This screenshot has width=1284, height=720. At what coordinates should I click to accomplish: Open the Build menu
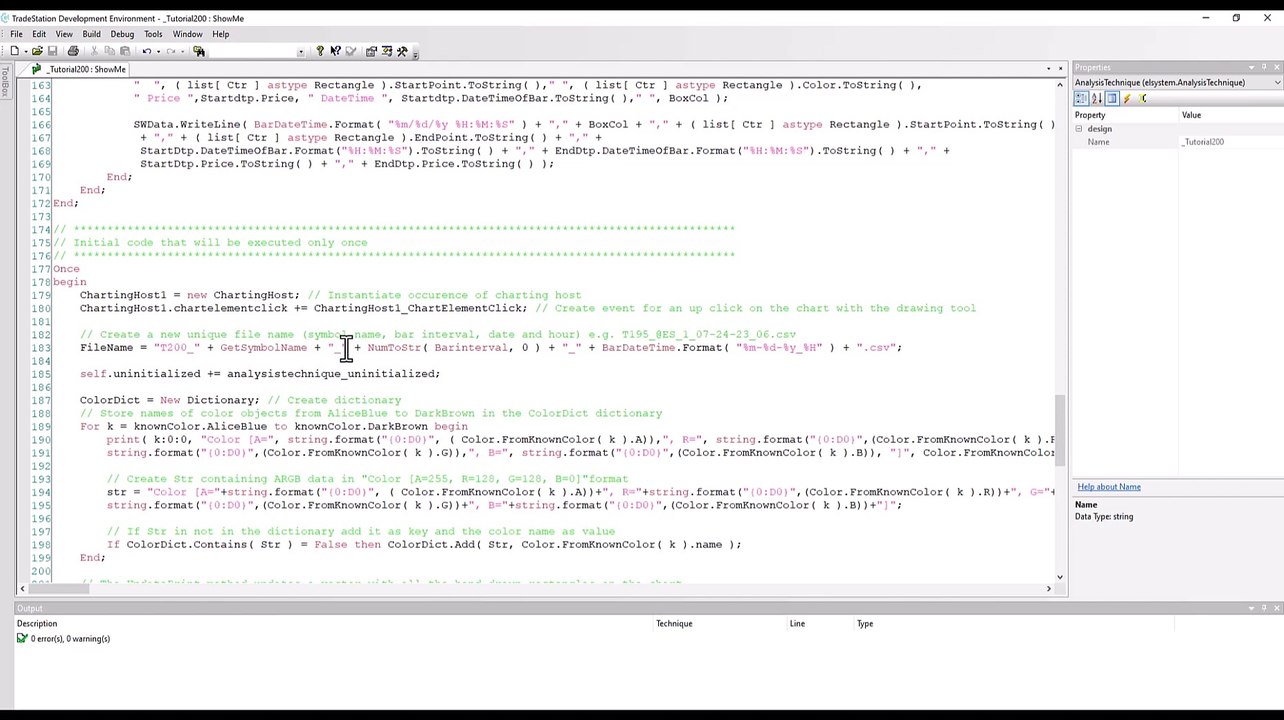91,34
